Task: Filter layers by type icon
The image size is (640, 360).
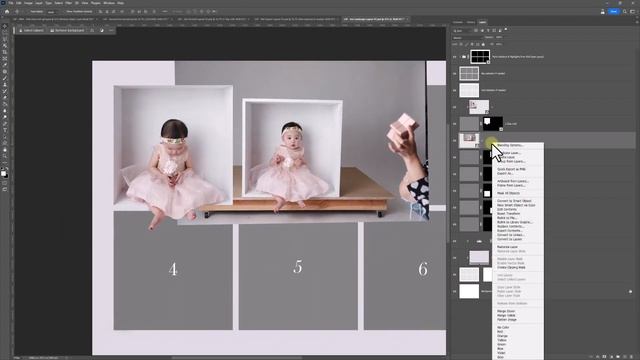Action: [488, 31]
